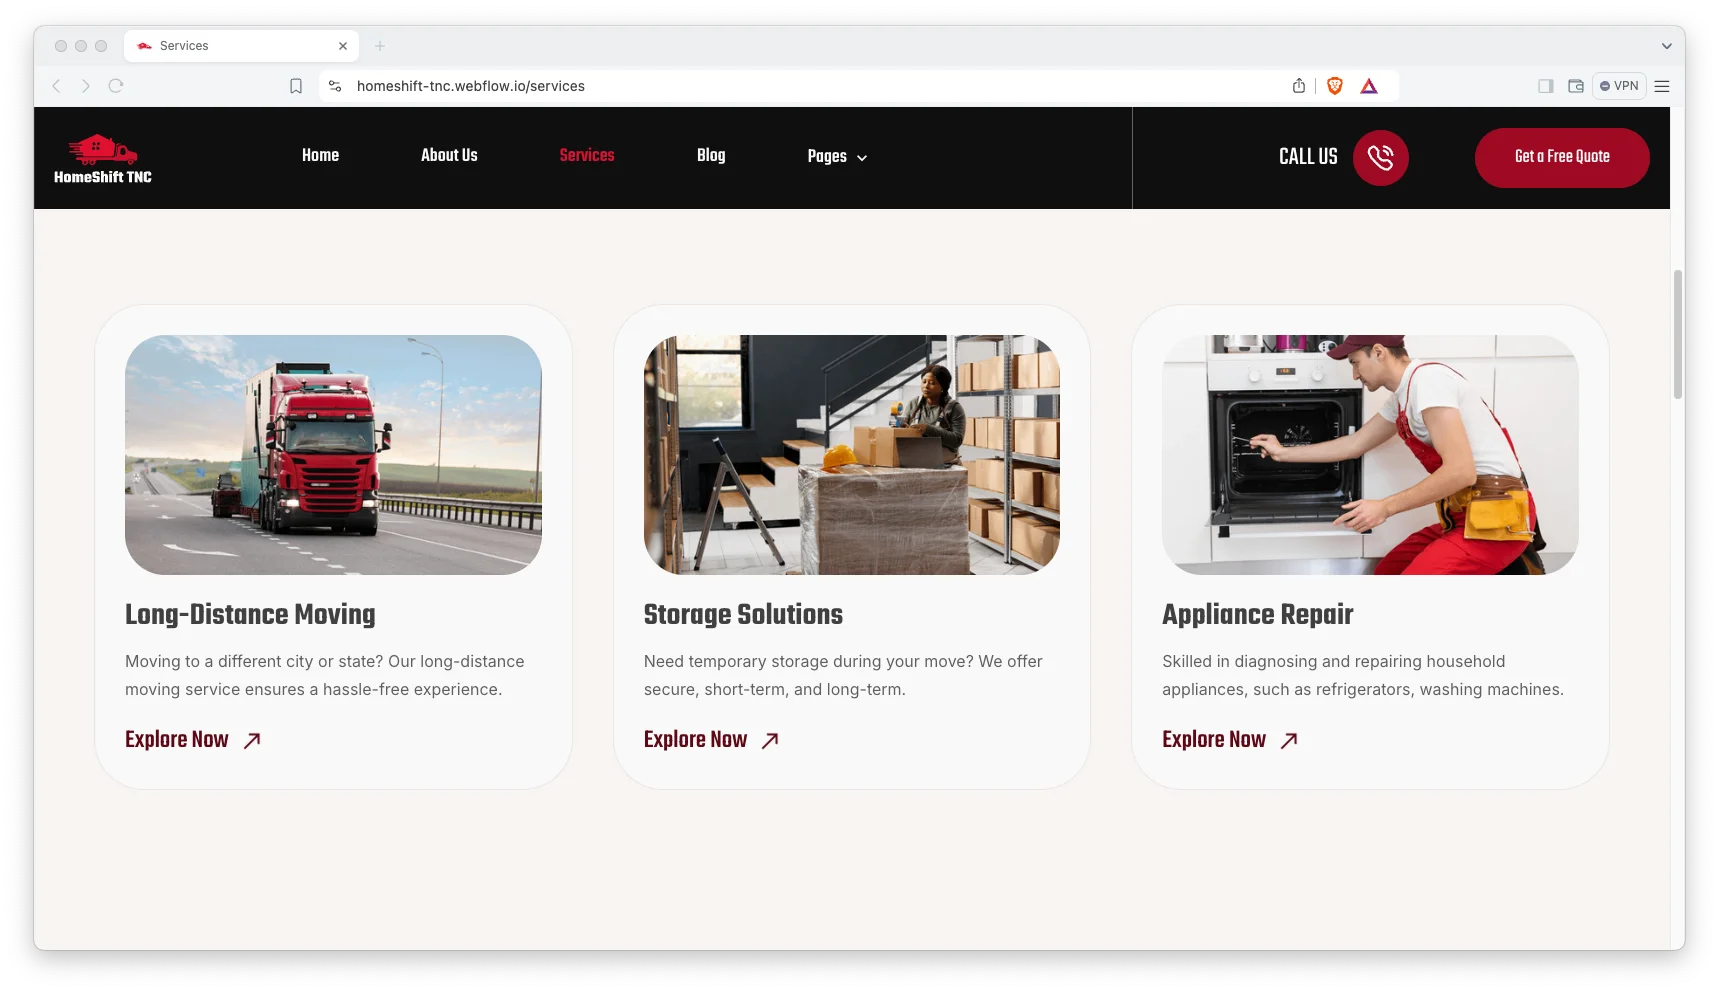Bookmark this page with the bookmark icon

(x=296, y=86)
